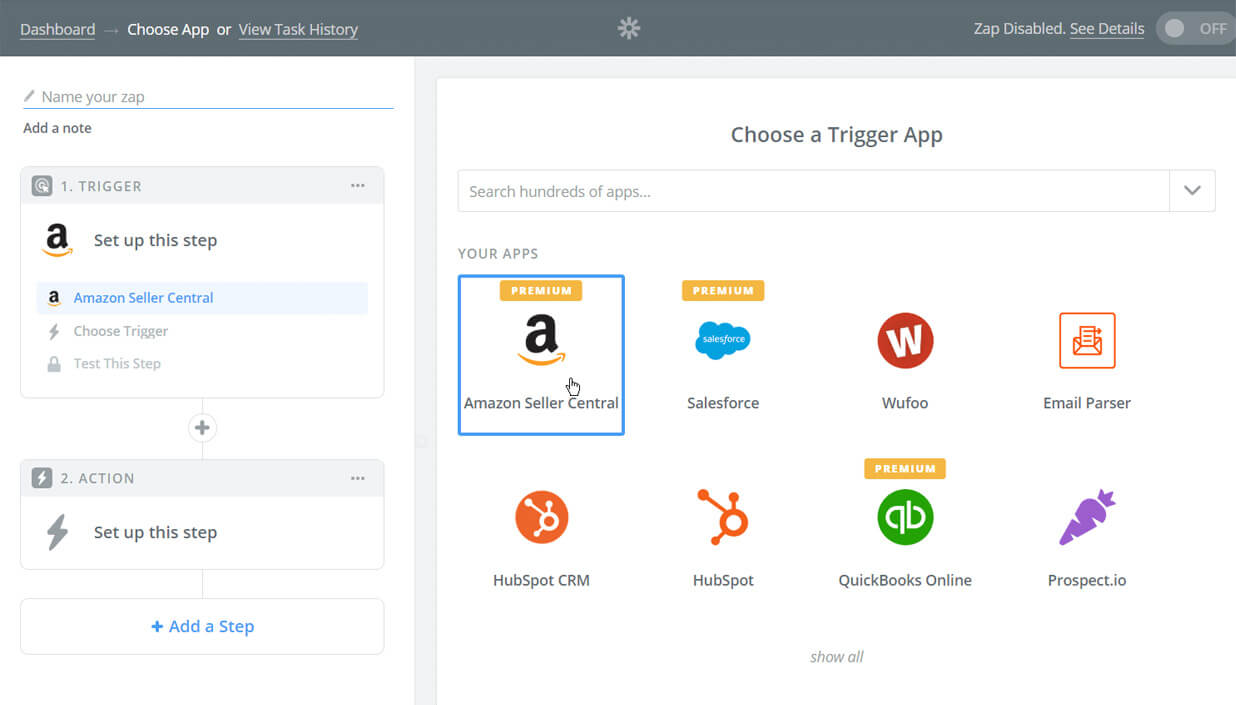The width and height of the screenshot is (1236, 705).
Task: Go to the Dashboard link
Action: [58, 29]
